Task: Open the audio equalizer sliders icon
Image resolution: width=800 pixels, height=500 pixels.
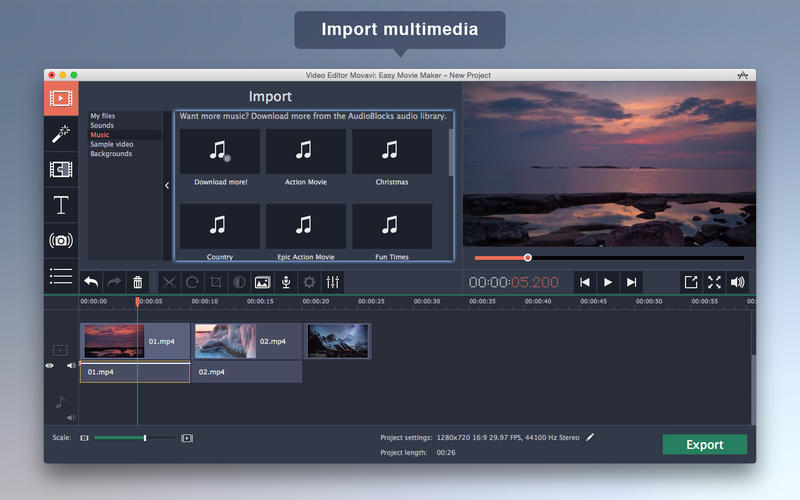Action: (x=333, y=283)
